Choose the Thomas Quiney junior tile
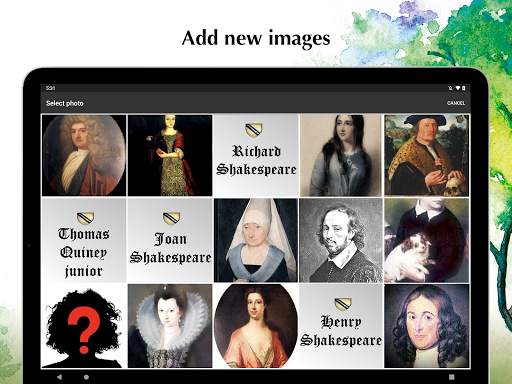Viewport: 512px width, 384px height. (x=84, y=240)
